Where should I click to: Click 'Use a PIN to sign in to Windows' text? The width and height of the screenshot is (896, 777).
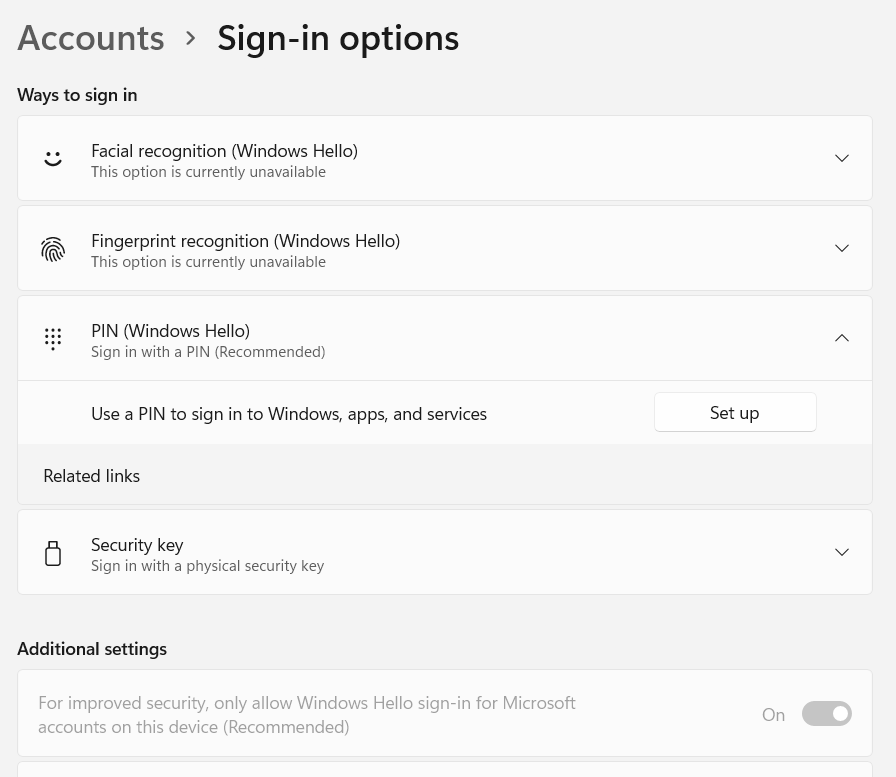(x=289, y=414)
